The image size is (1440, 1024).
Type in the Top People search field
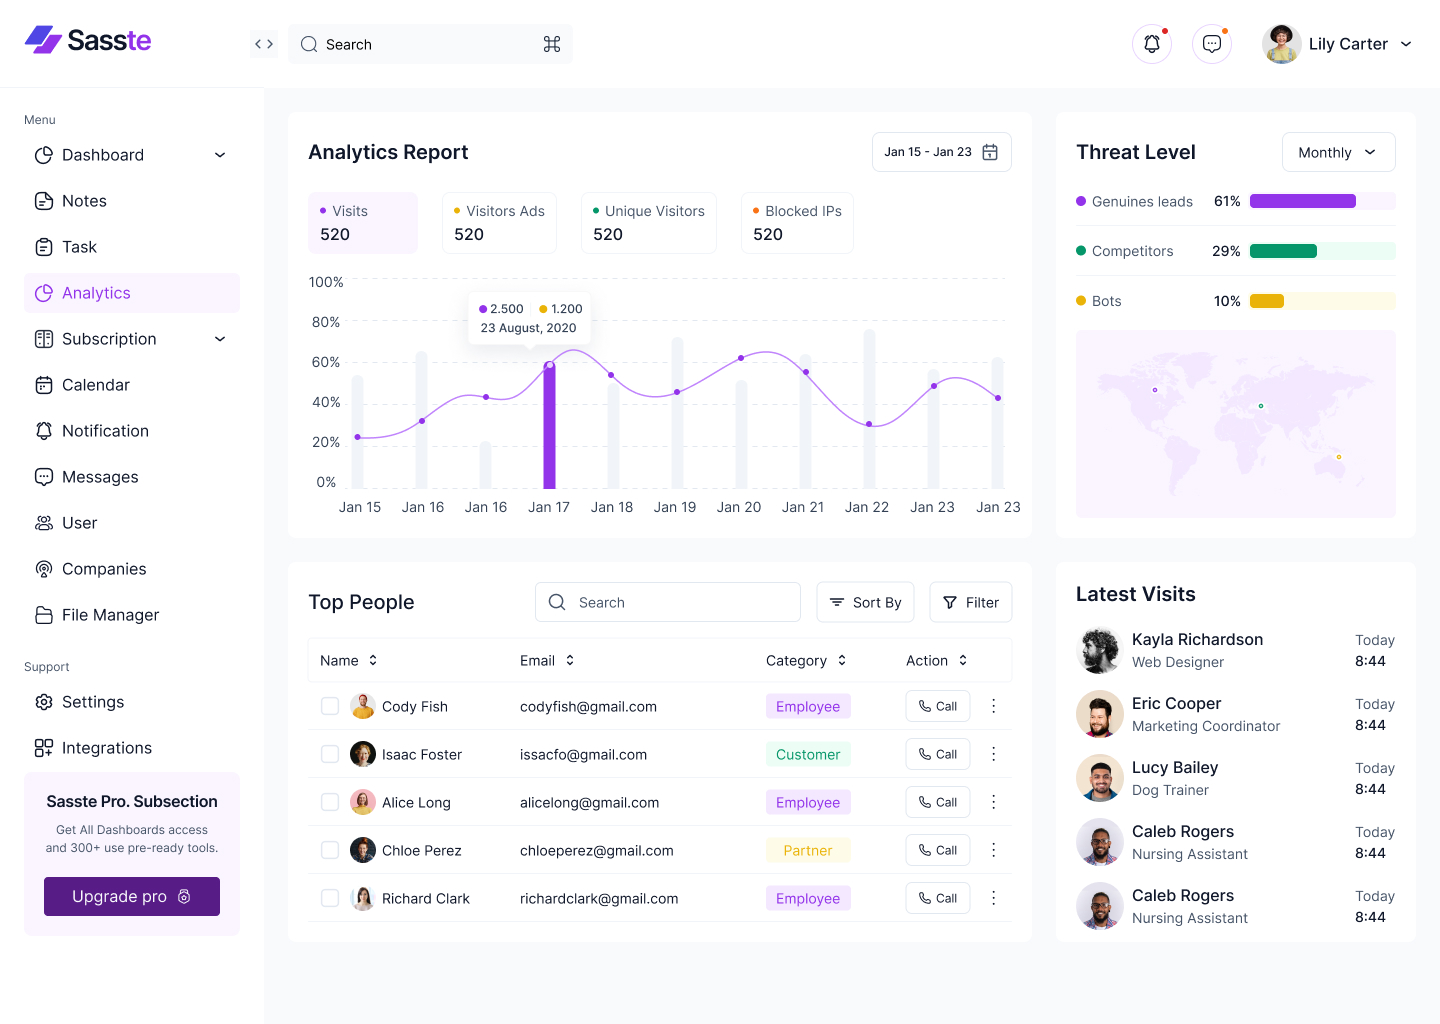coord(667,601)
